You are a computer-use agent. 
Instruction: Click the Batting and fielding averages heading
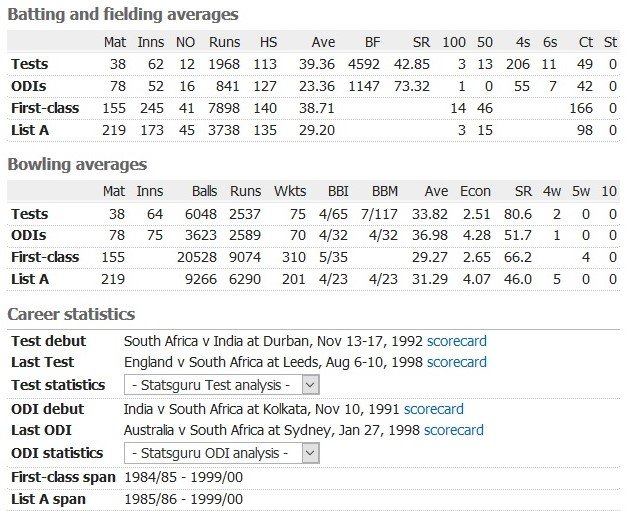[x=123, y=15]
